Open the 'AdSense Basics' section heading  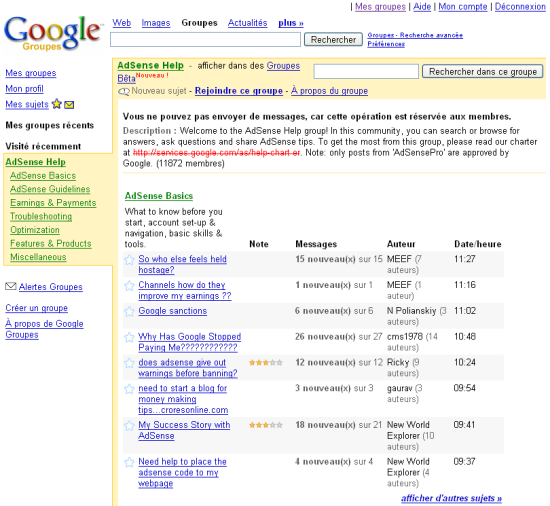tap(159, 196)
